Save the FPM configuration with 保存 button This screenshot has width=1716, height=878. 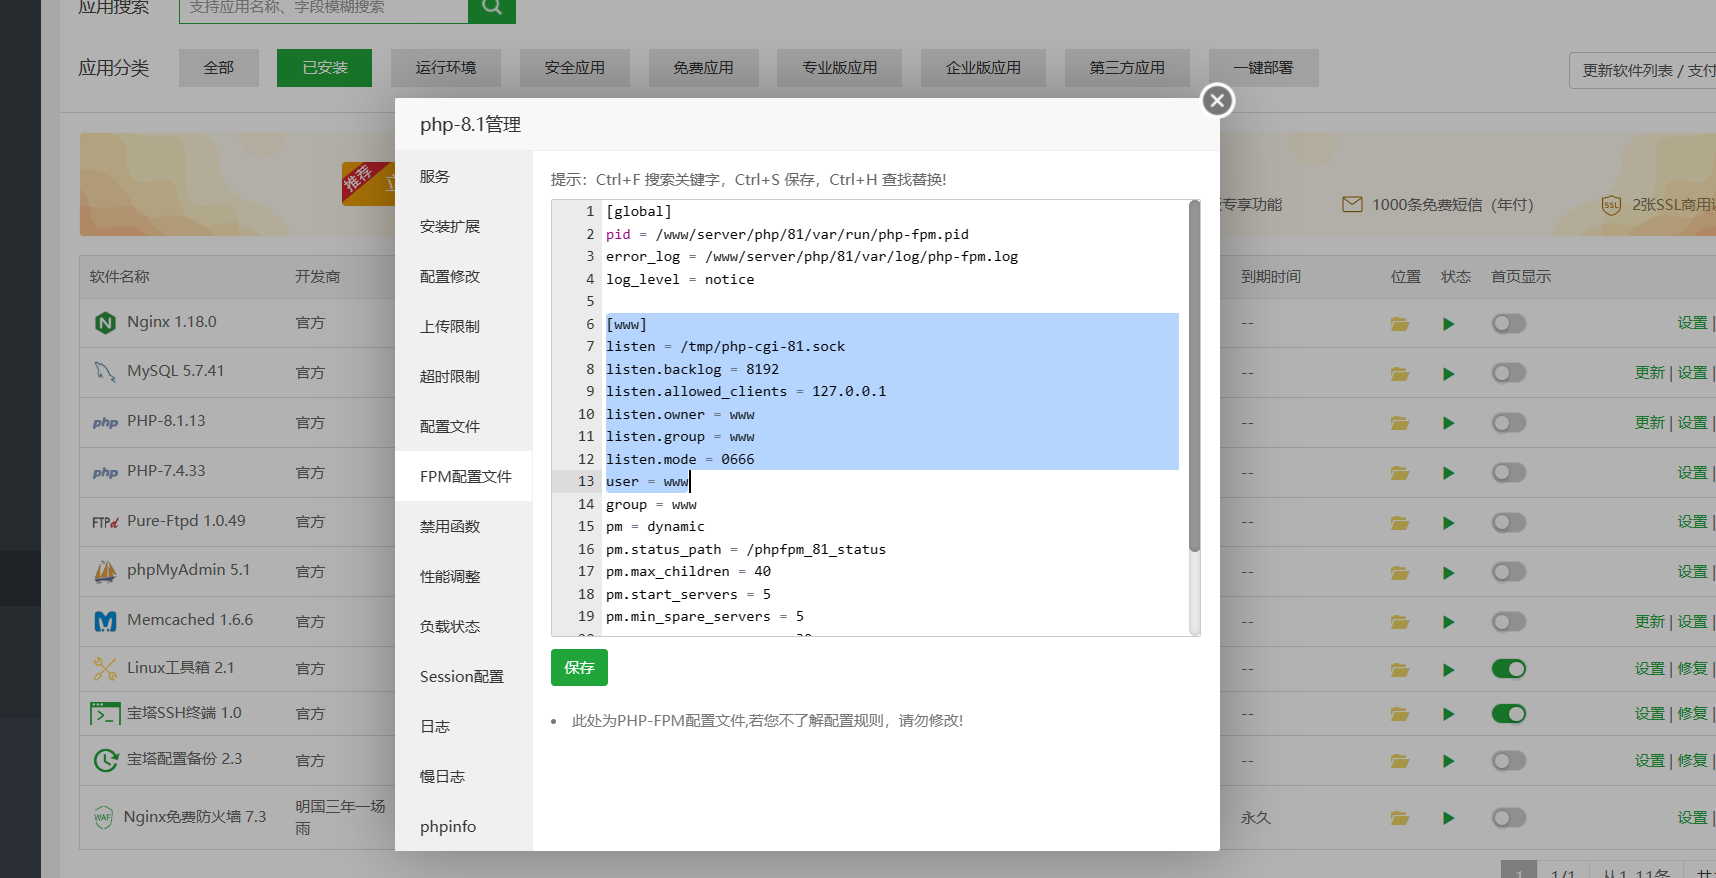click(579, 667)
